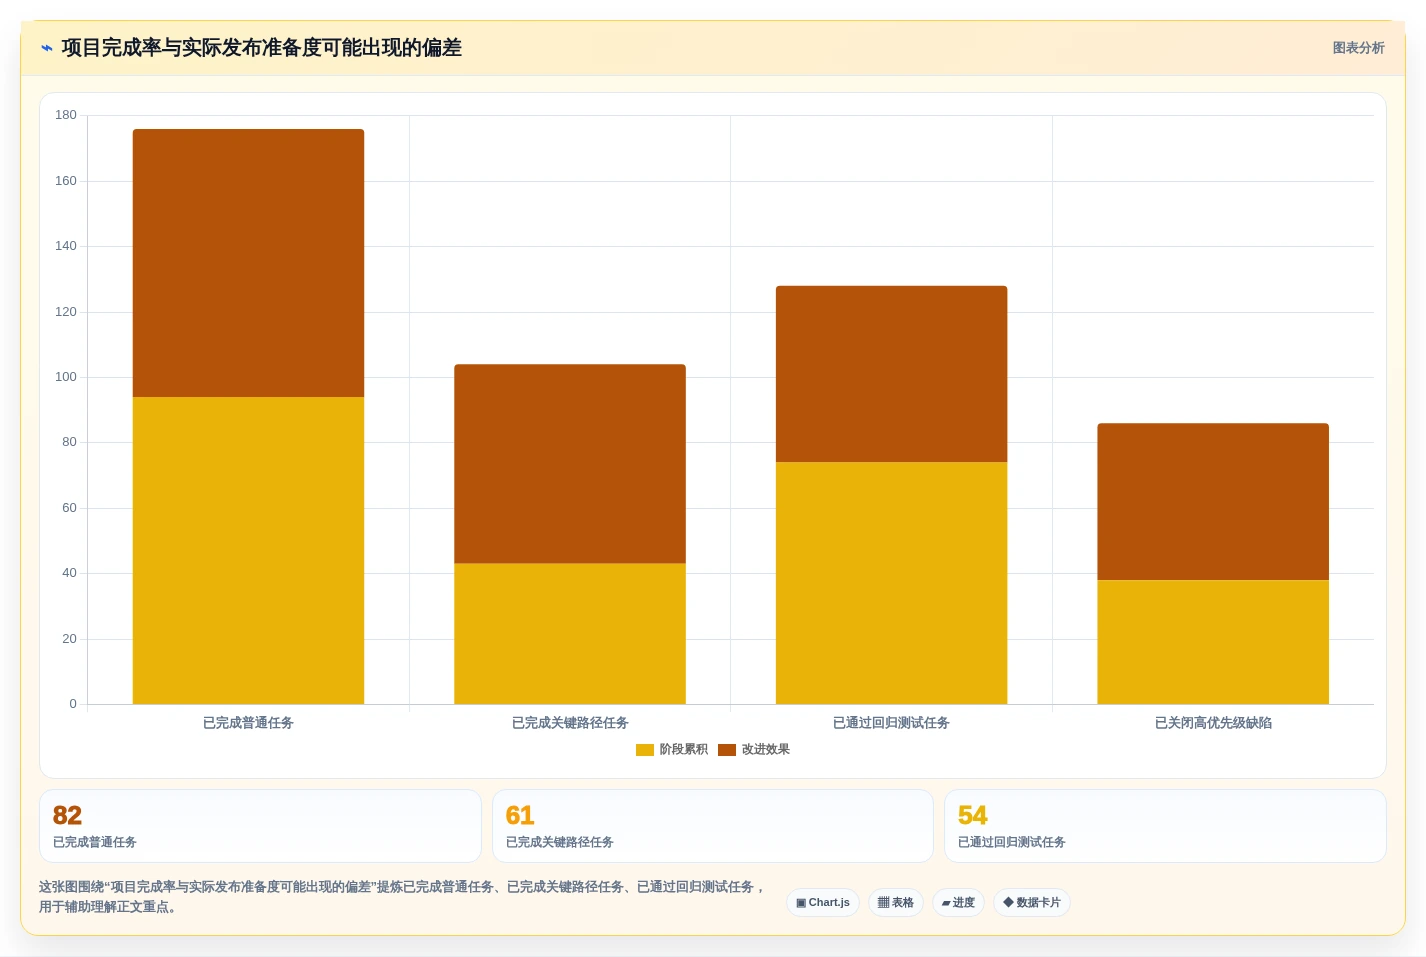Click the 图表分析 label in header
This screenshot has width=1426, height=957.
[1358, 48]
